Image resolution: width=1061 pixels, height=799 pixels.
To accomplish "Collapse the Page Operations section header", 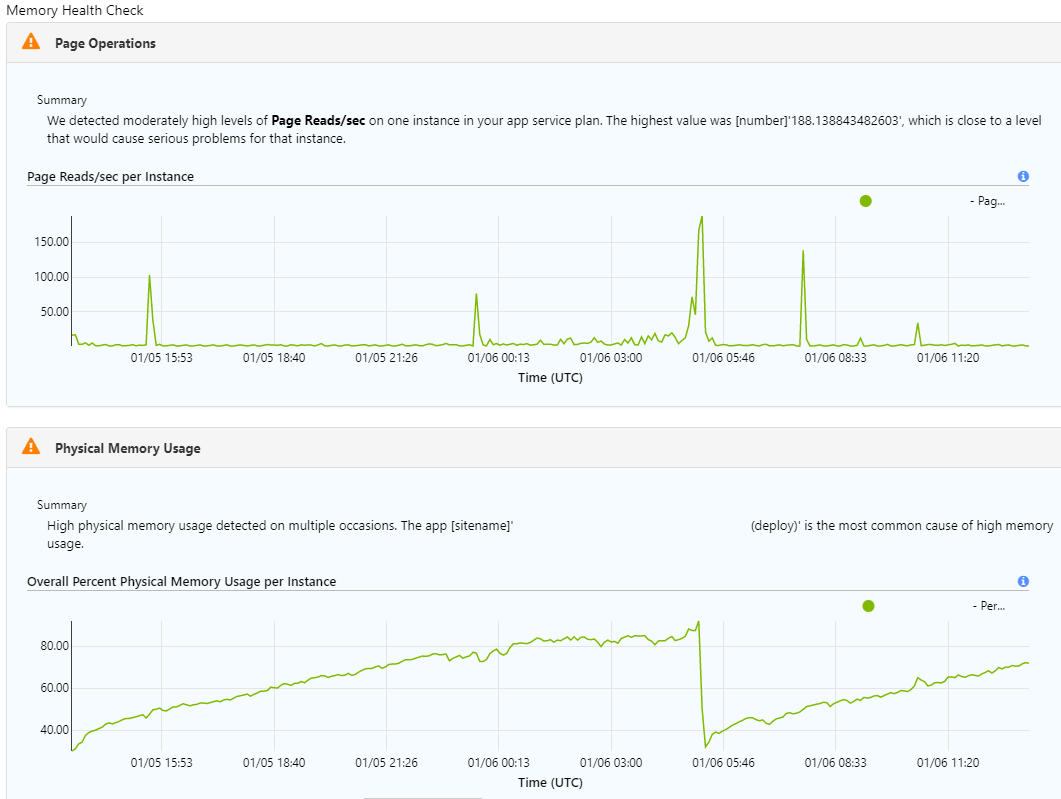I will pos(534,43).
